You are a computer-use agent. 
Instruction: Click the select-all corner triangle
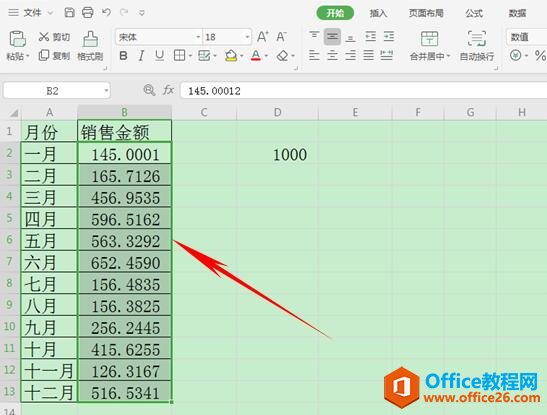(x=14, y=113)
